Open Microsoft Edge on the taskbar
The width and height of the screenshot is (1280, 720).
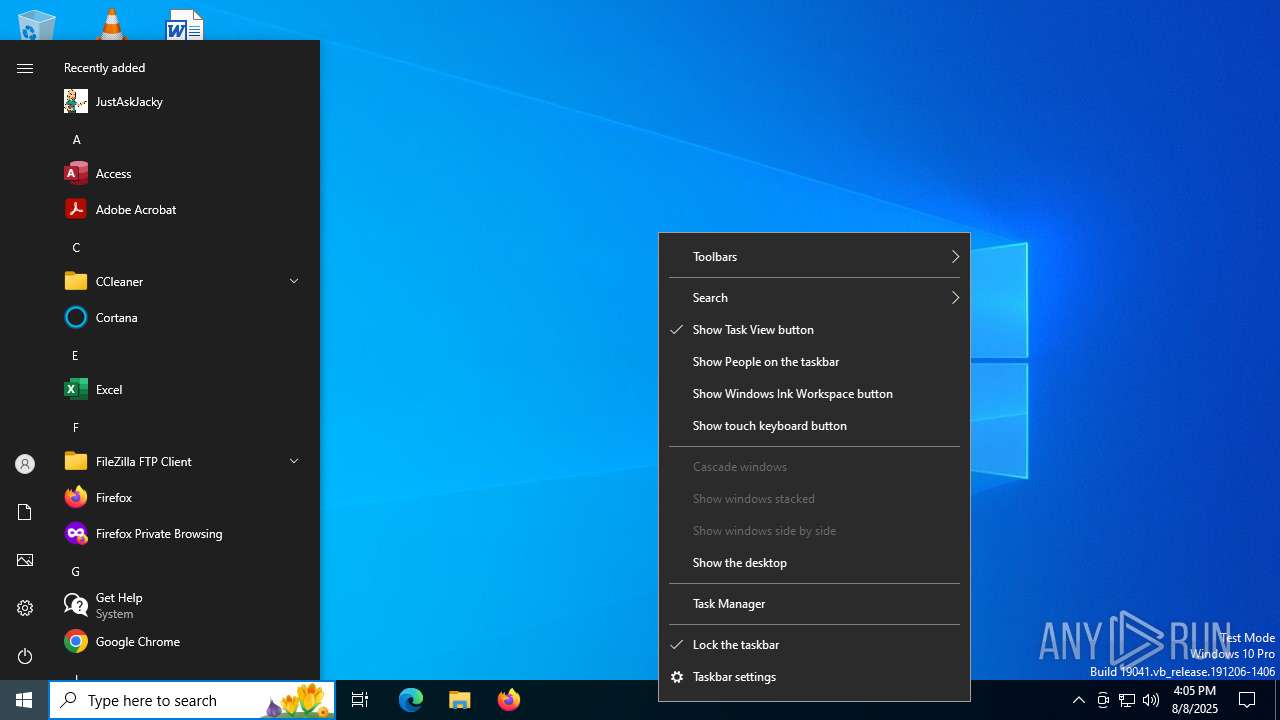[411, 700]
